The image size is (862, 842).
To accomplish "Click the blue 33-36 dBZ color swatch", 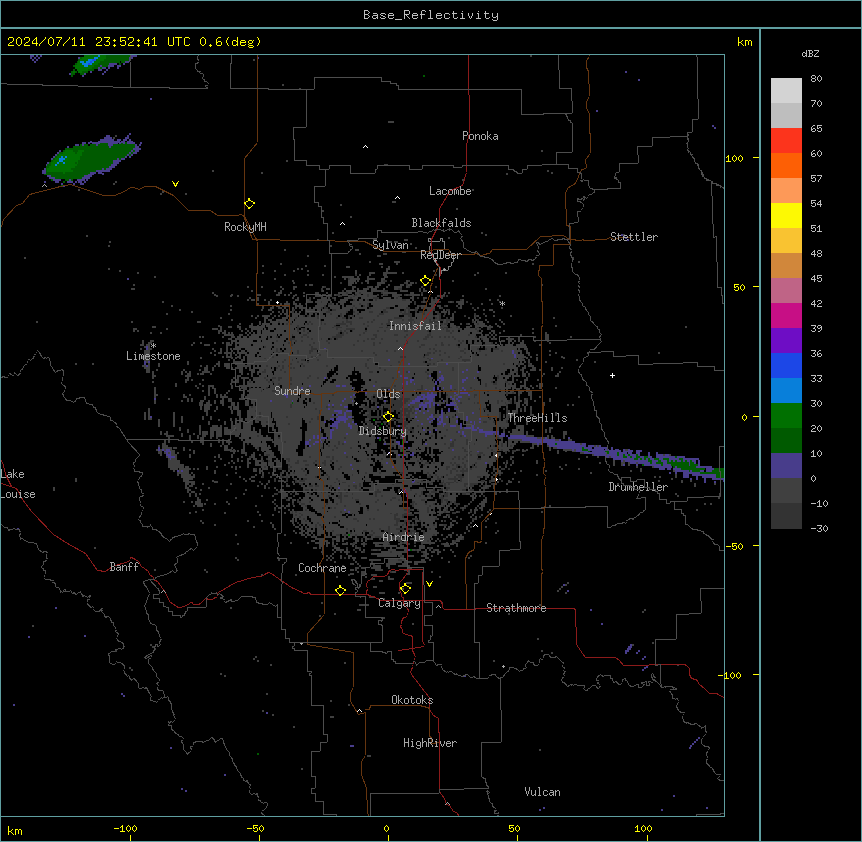I will point(786,365).
